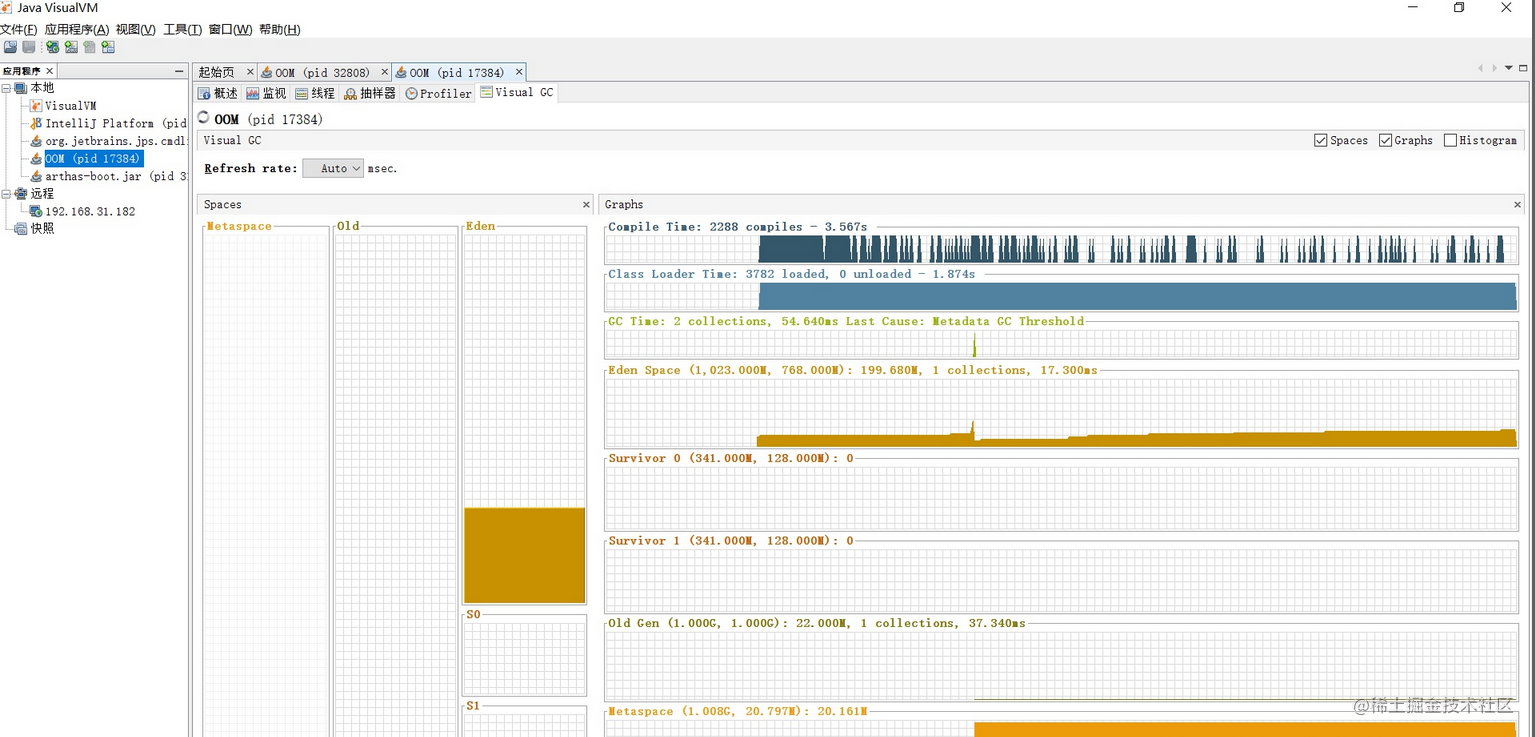Close the Spaces panel
Image resolution: width=1535 pixels, height=737 pixels.
tap(586, 204)
